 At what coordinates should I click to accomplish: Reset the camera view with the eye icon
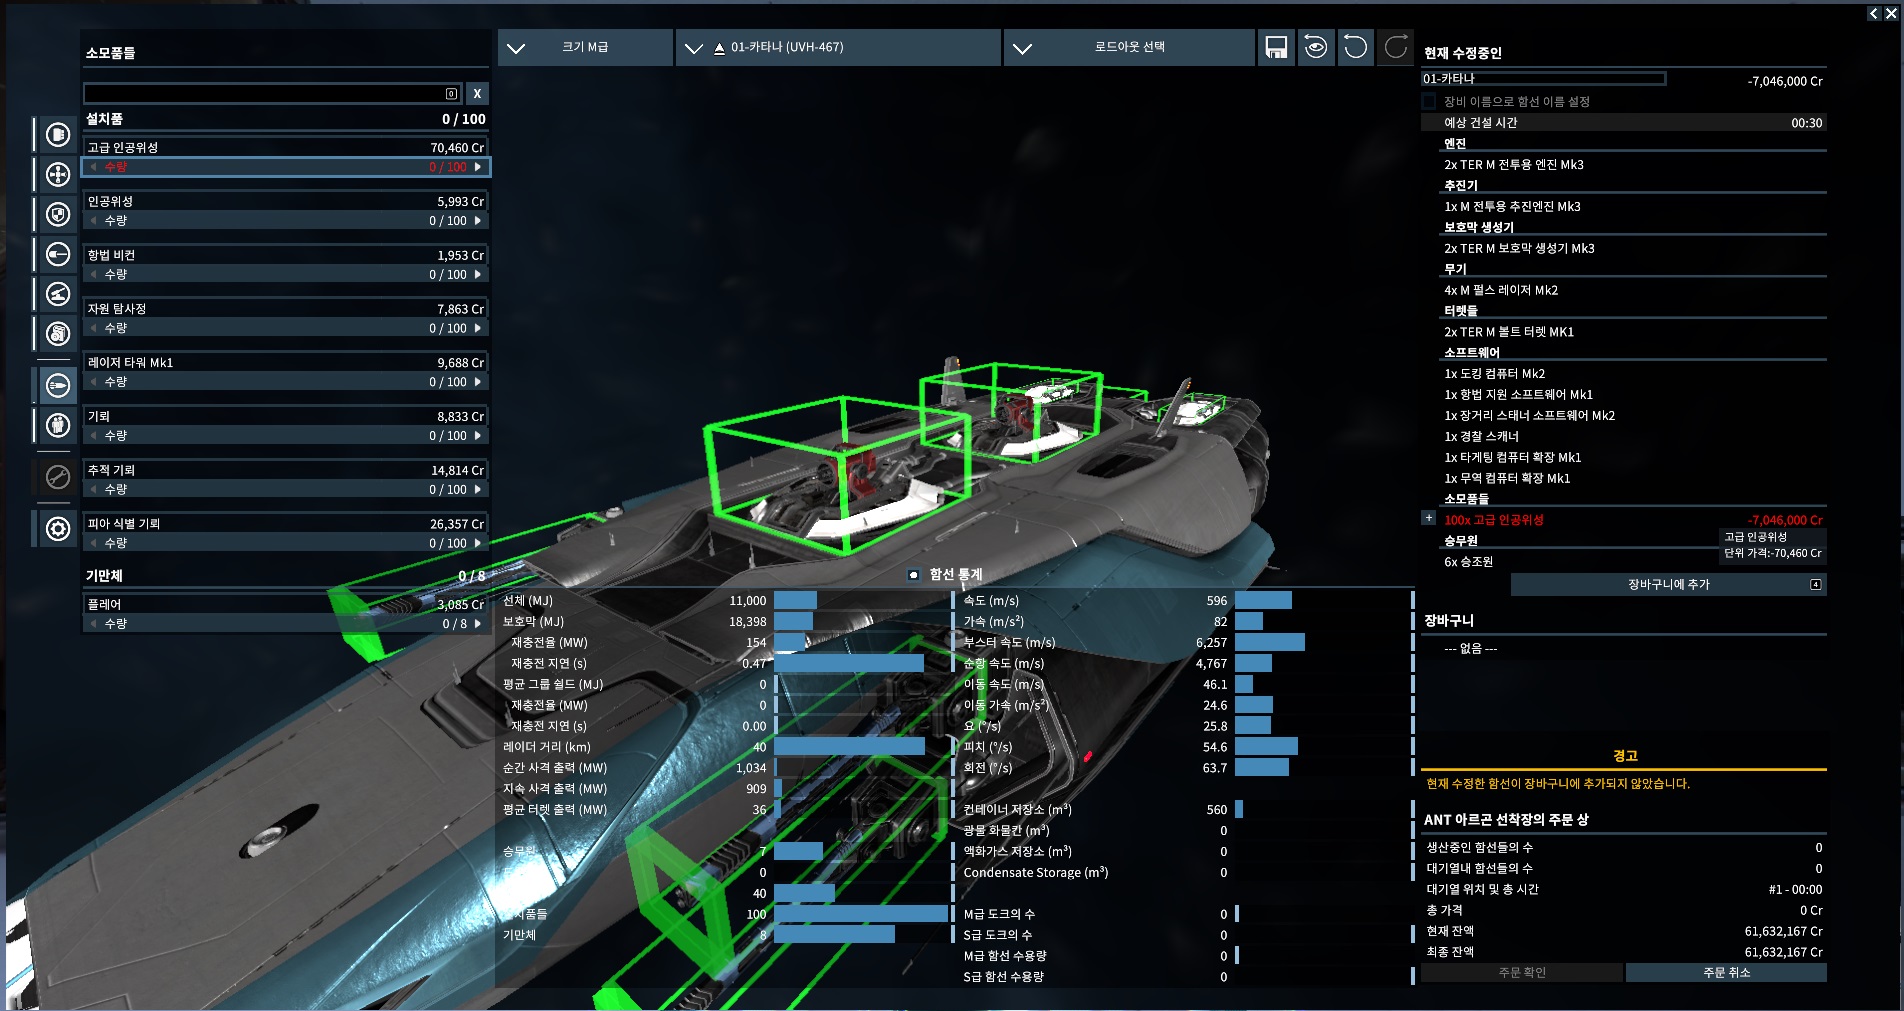[1316, 47]
